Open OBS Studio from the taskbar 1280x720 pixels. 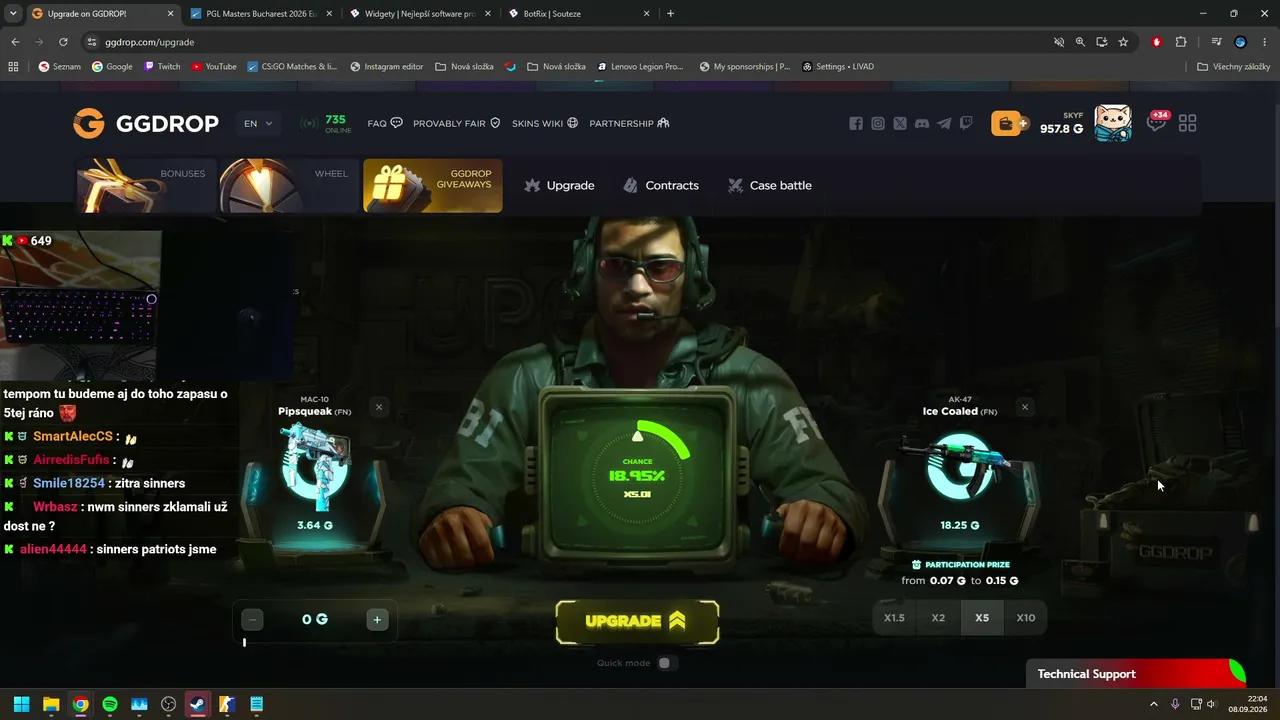pos(169,704)
